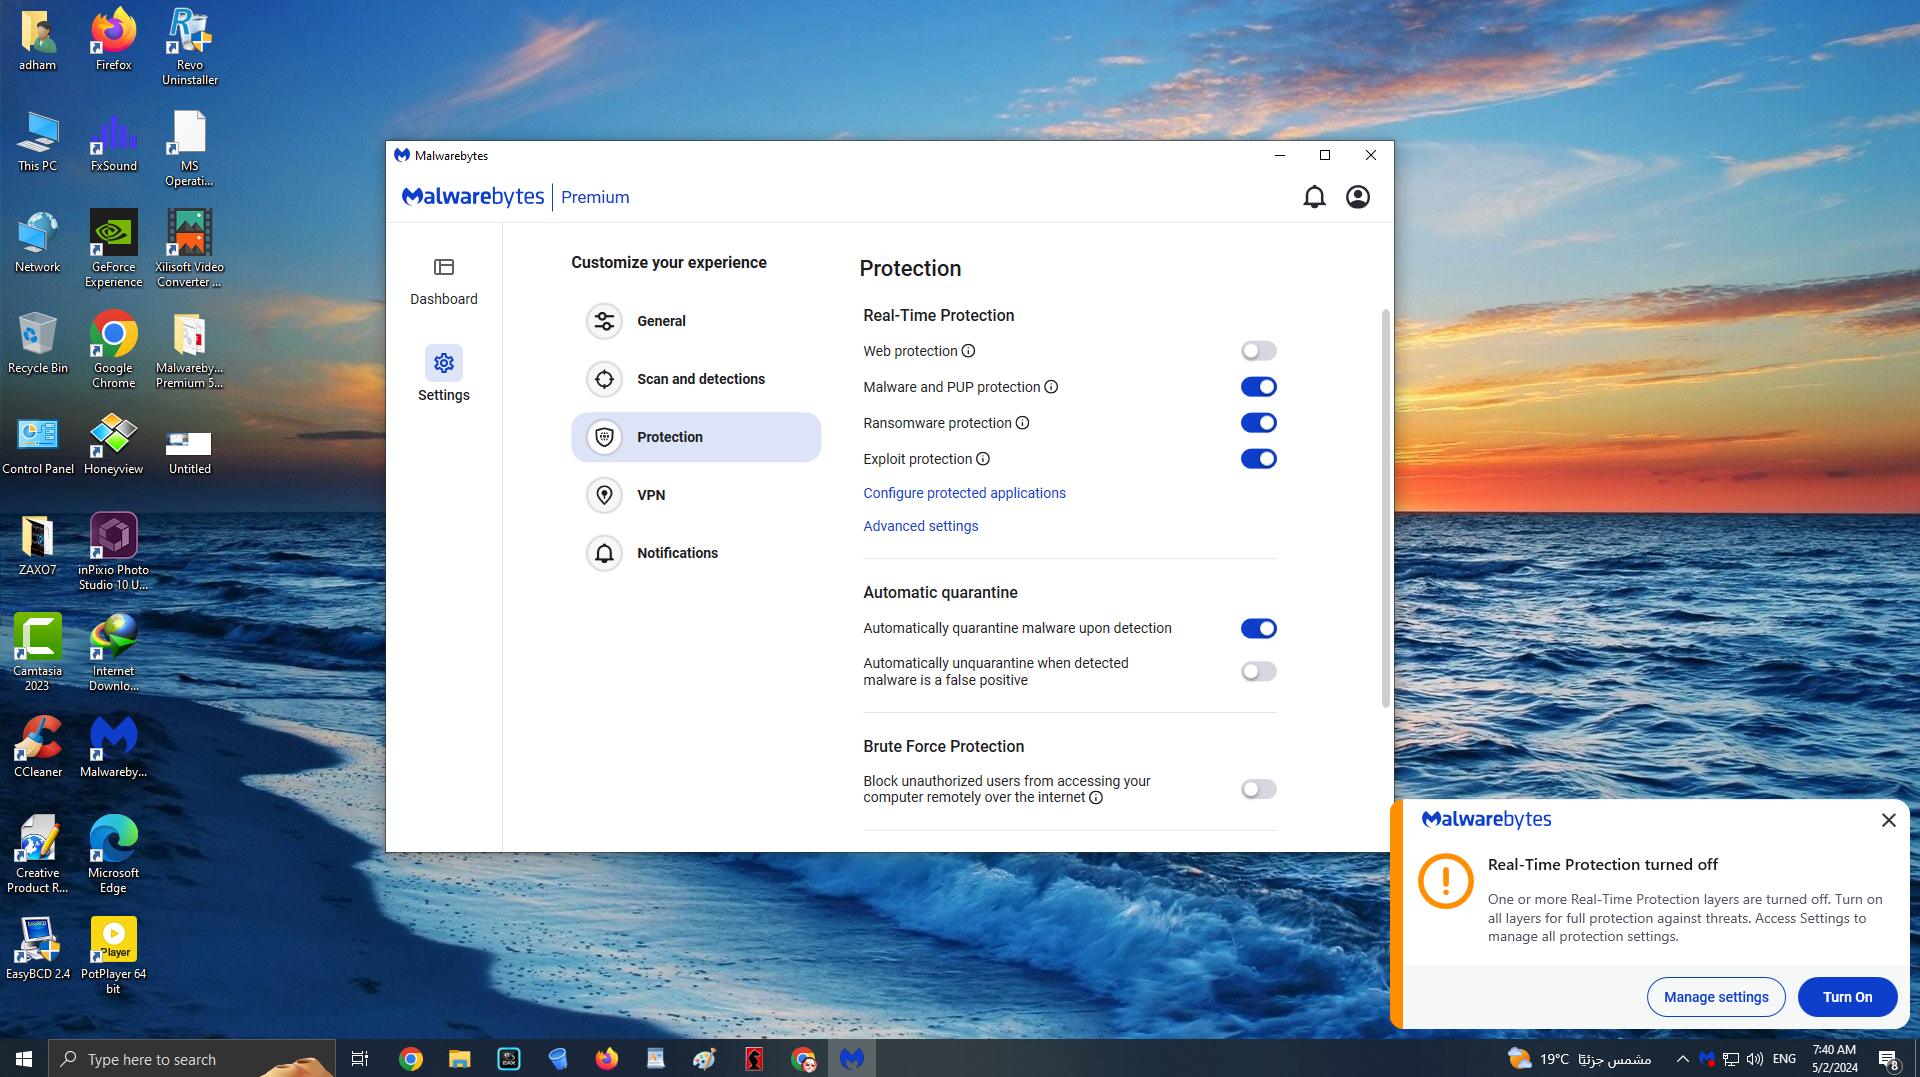
Task: Open Firefox desktop shortcut
Action: coord(114,40)
